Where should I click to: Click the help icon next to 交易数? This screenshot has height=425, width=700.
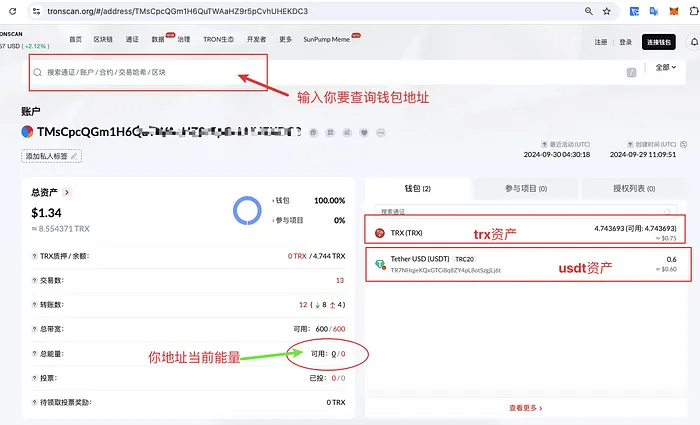tap(34, 280)
